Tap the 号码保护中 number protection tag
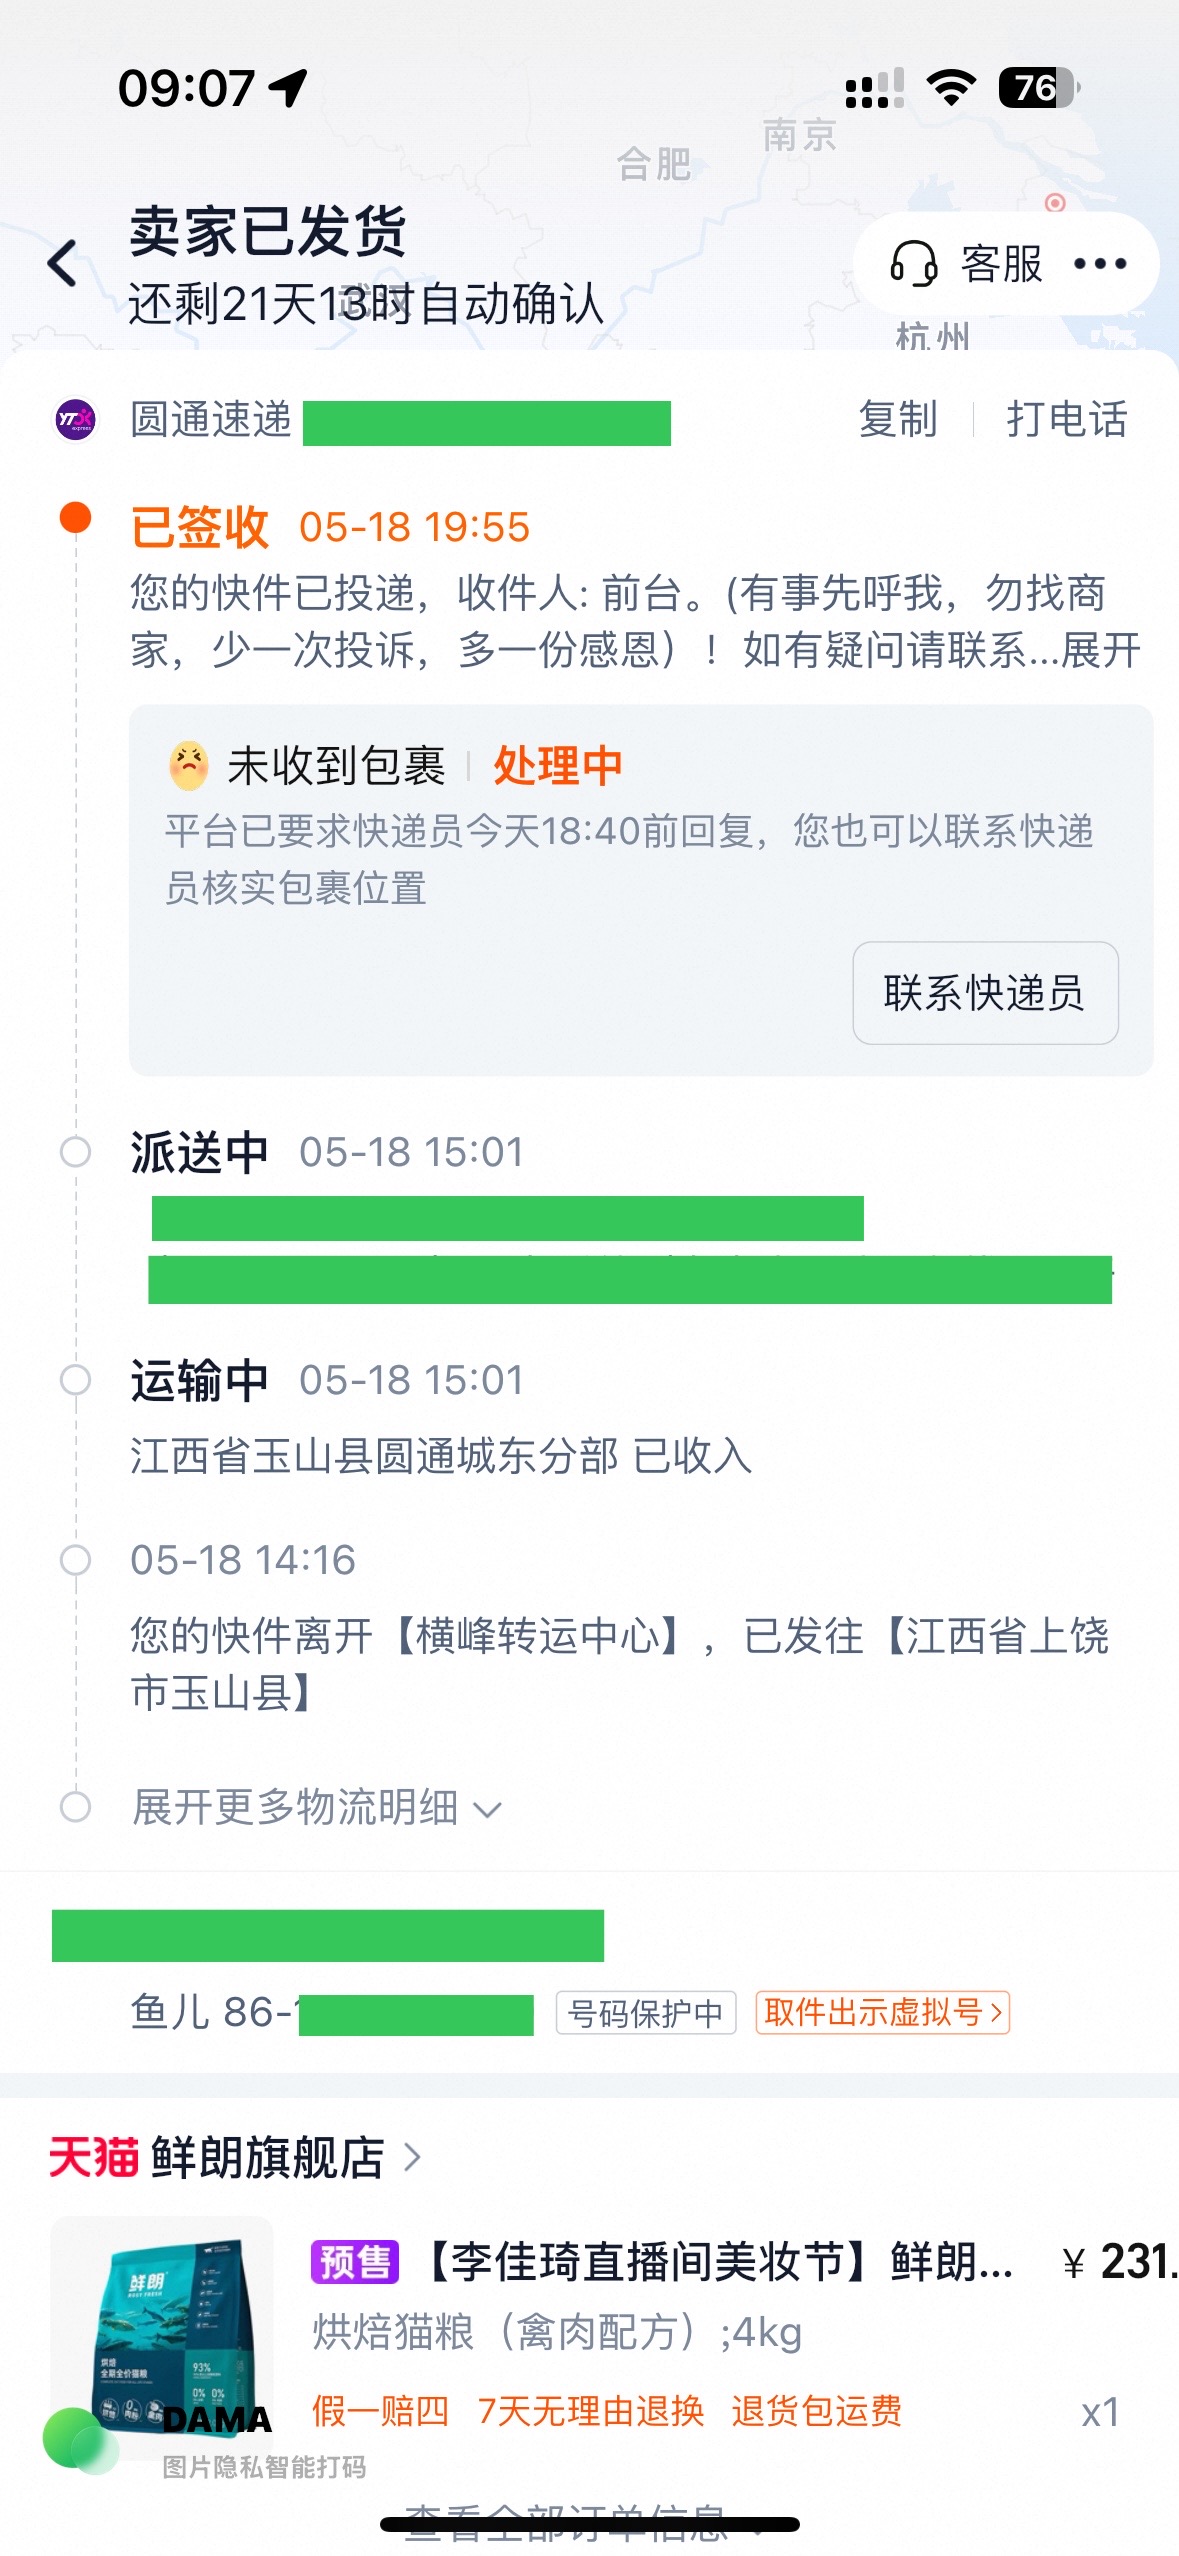Viewport: 1179px width, 2556px height. (646, 2012)
